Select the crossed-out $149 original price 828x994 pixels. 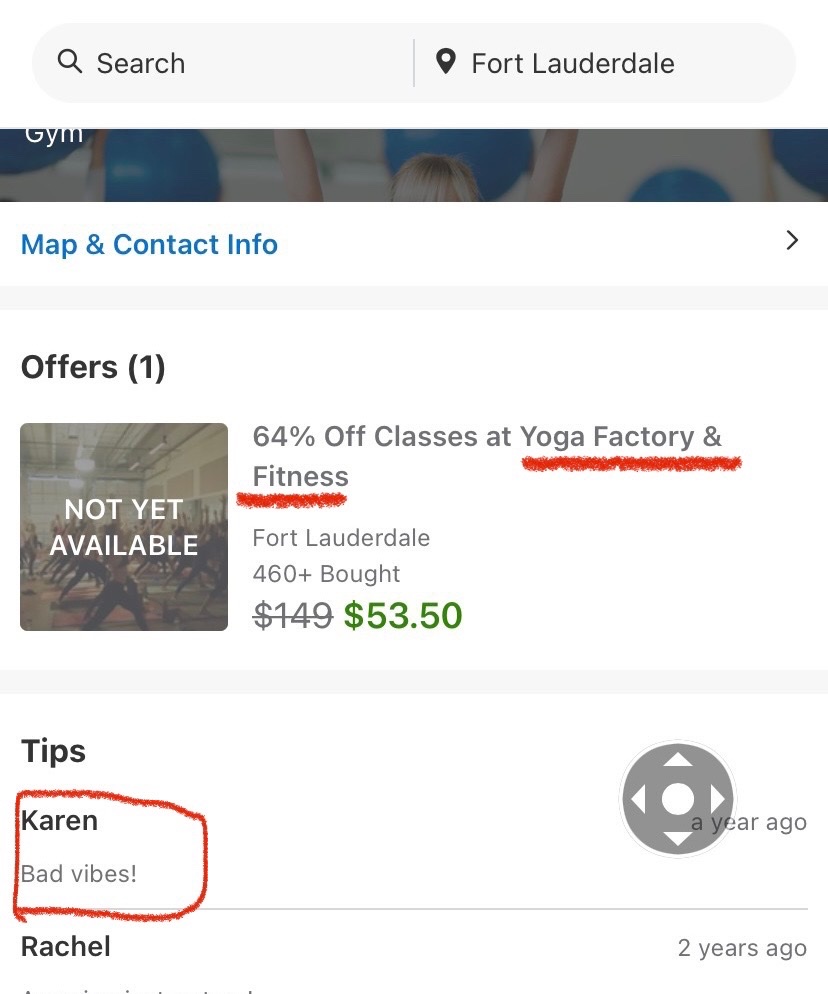(292, 616)
